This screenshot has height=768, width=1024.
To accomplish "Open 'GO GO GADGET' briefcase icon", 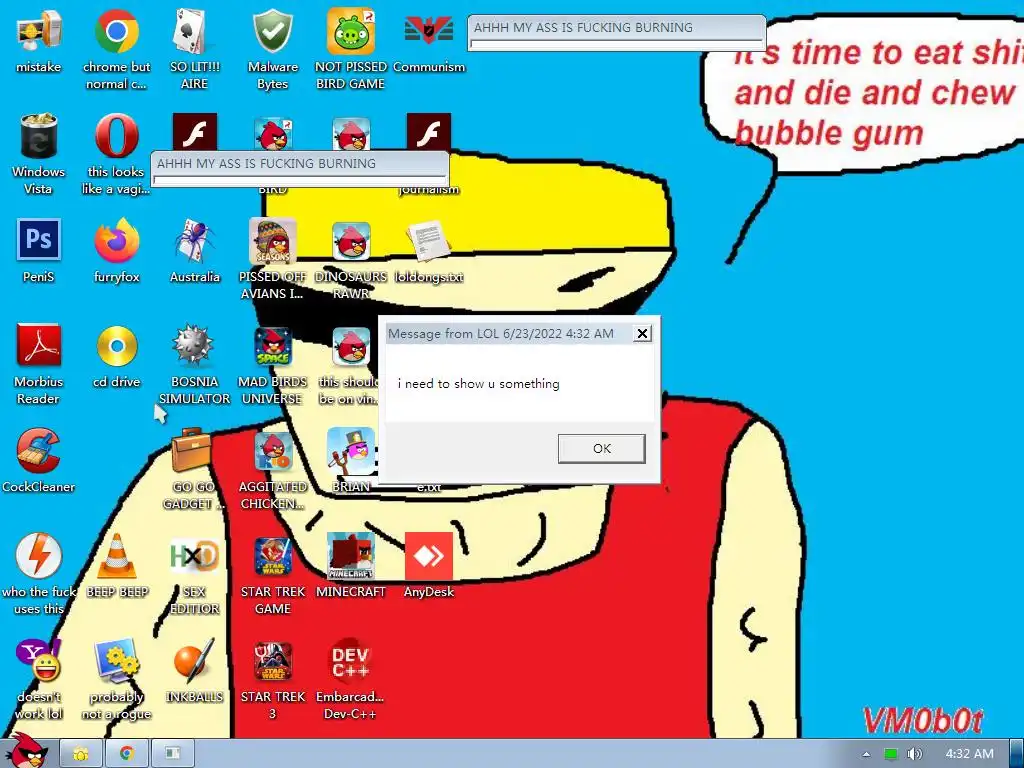I will tap(191, 451).
